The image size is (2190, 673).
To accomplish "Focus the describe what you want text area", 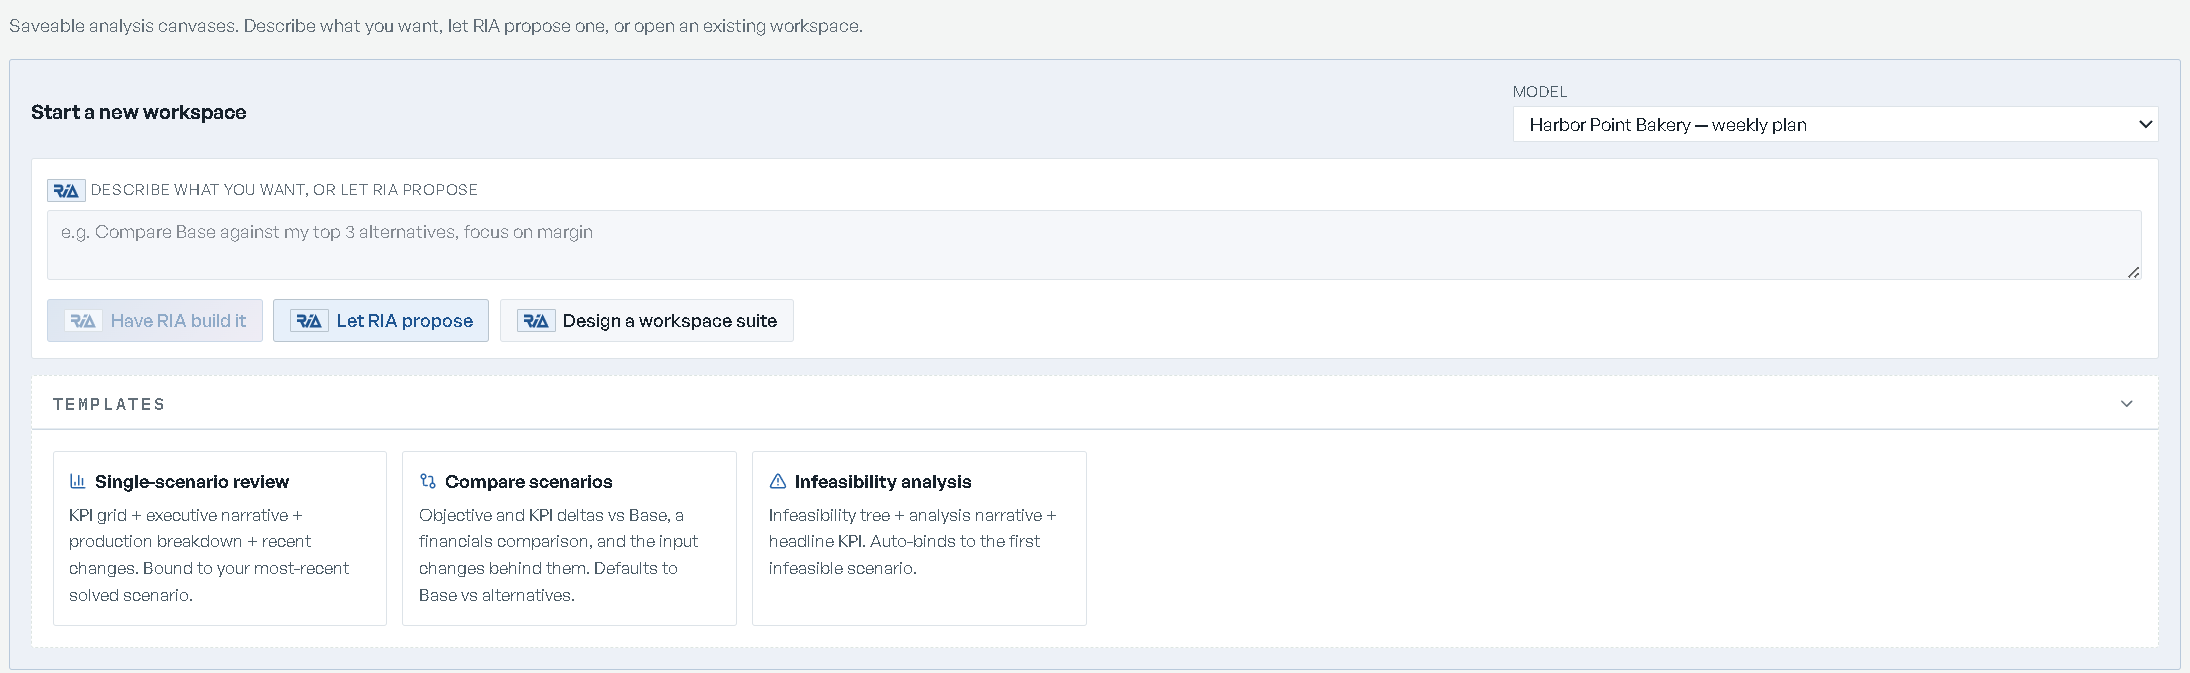I will pyautogui.click(x=1094, y=244).
